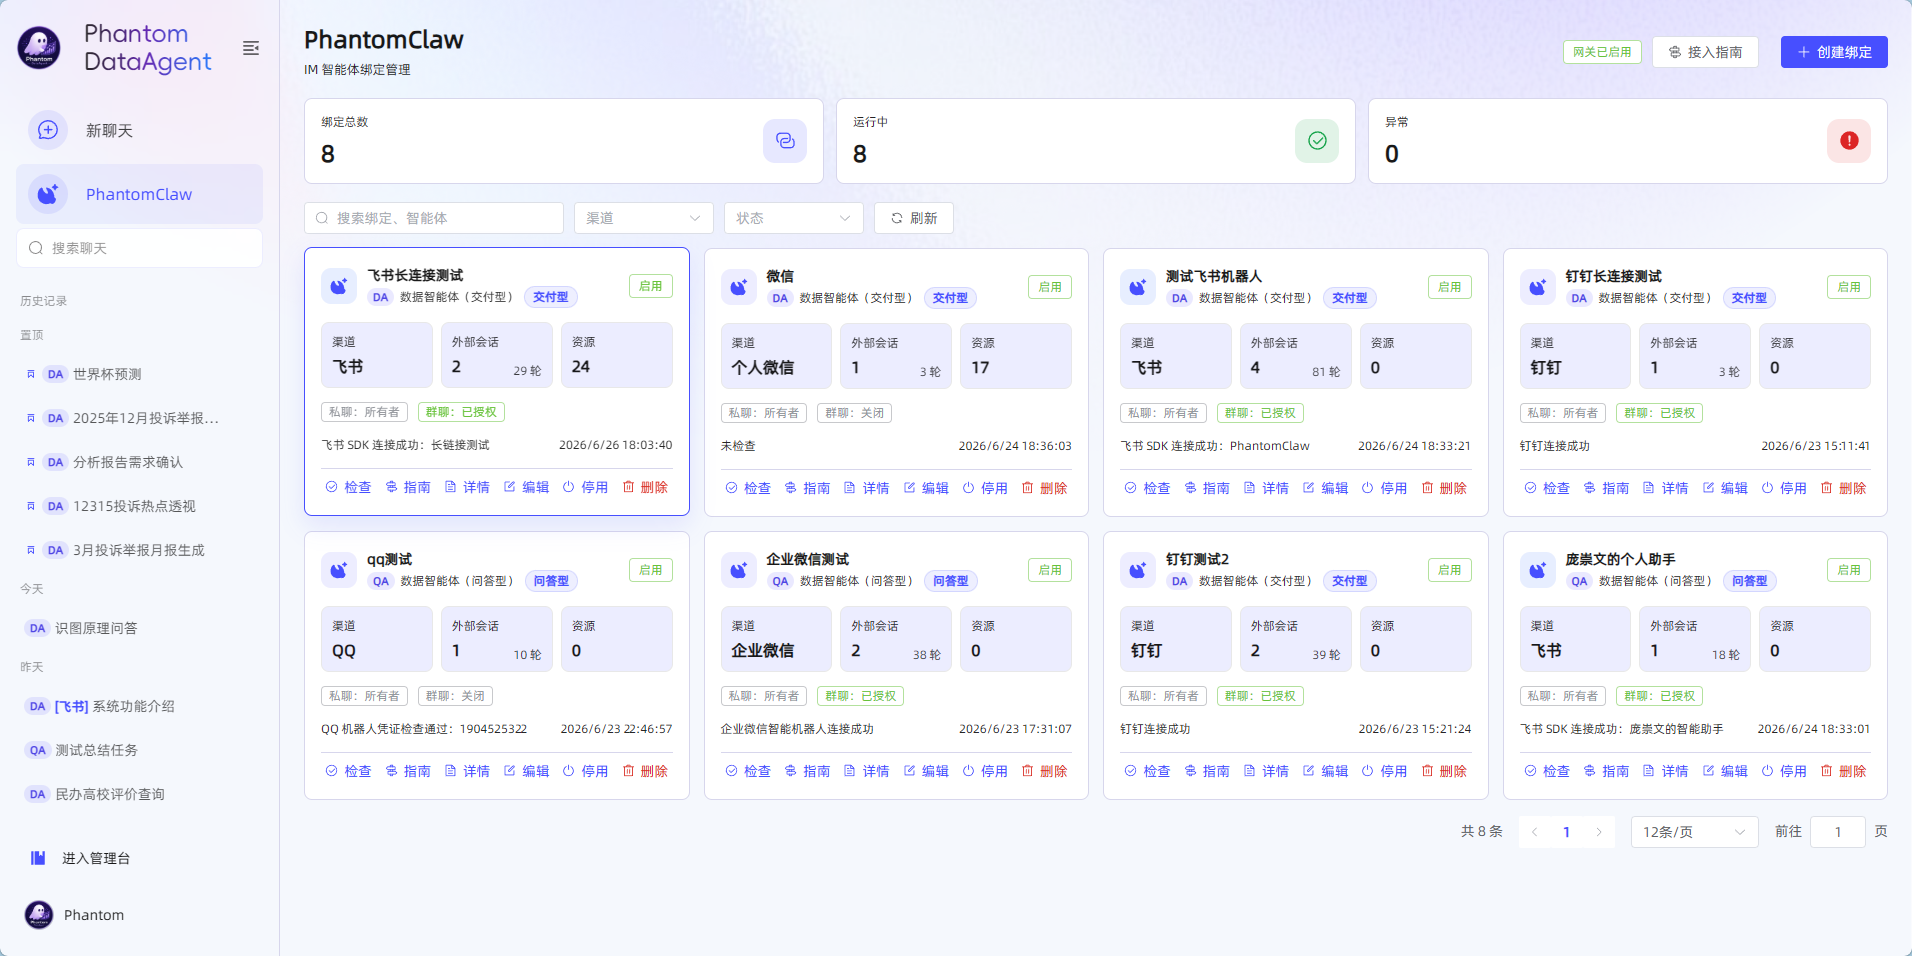Image resolution: width=1912 pixels, height=956 pixels.
Task: Click the running status check icon
Action: click(x=1317, y=141)
